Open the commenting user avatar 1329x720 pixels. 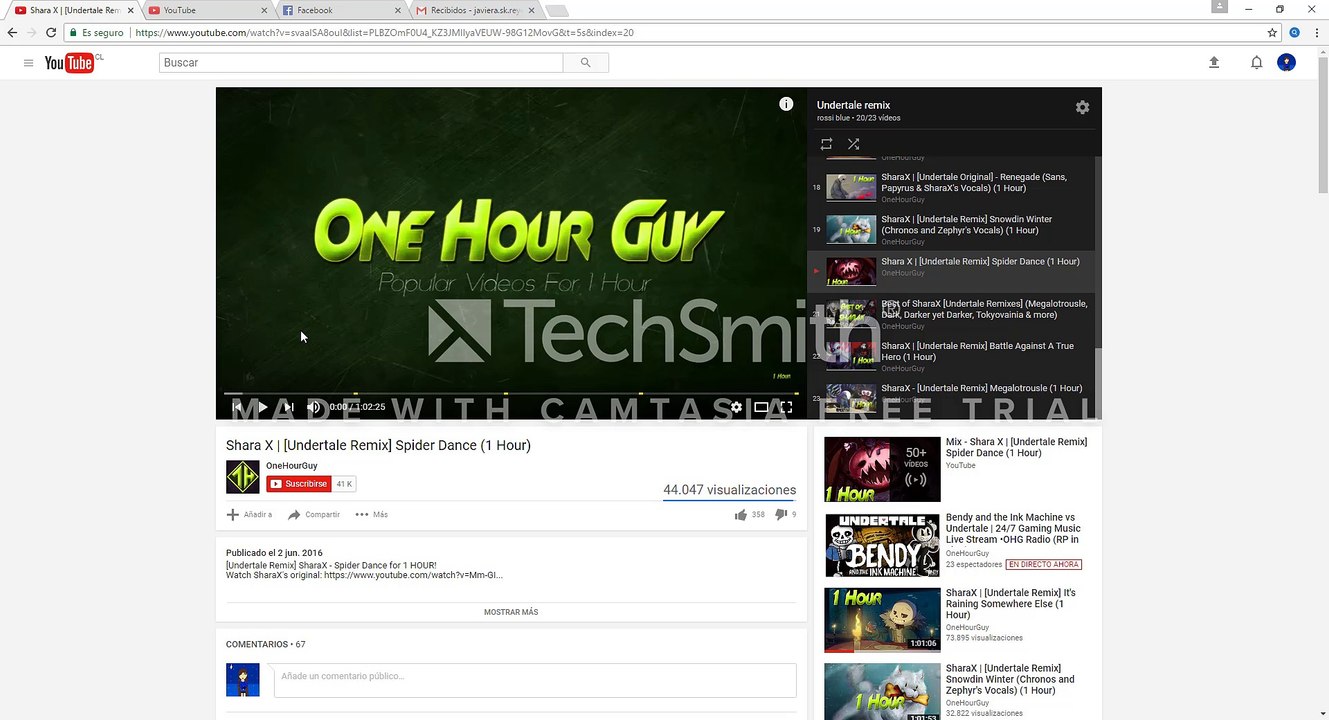(x=242, y=680)
